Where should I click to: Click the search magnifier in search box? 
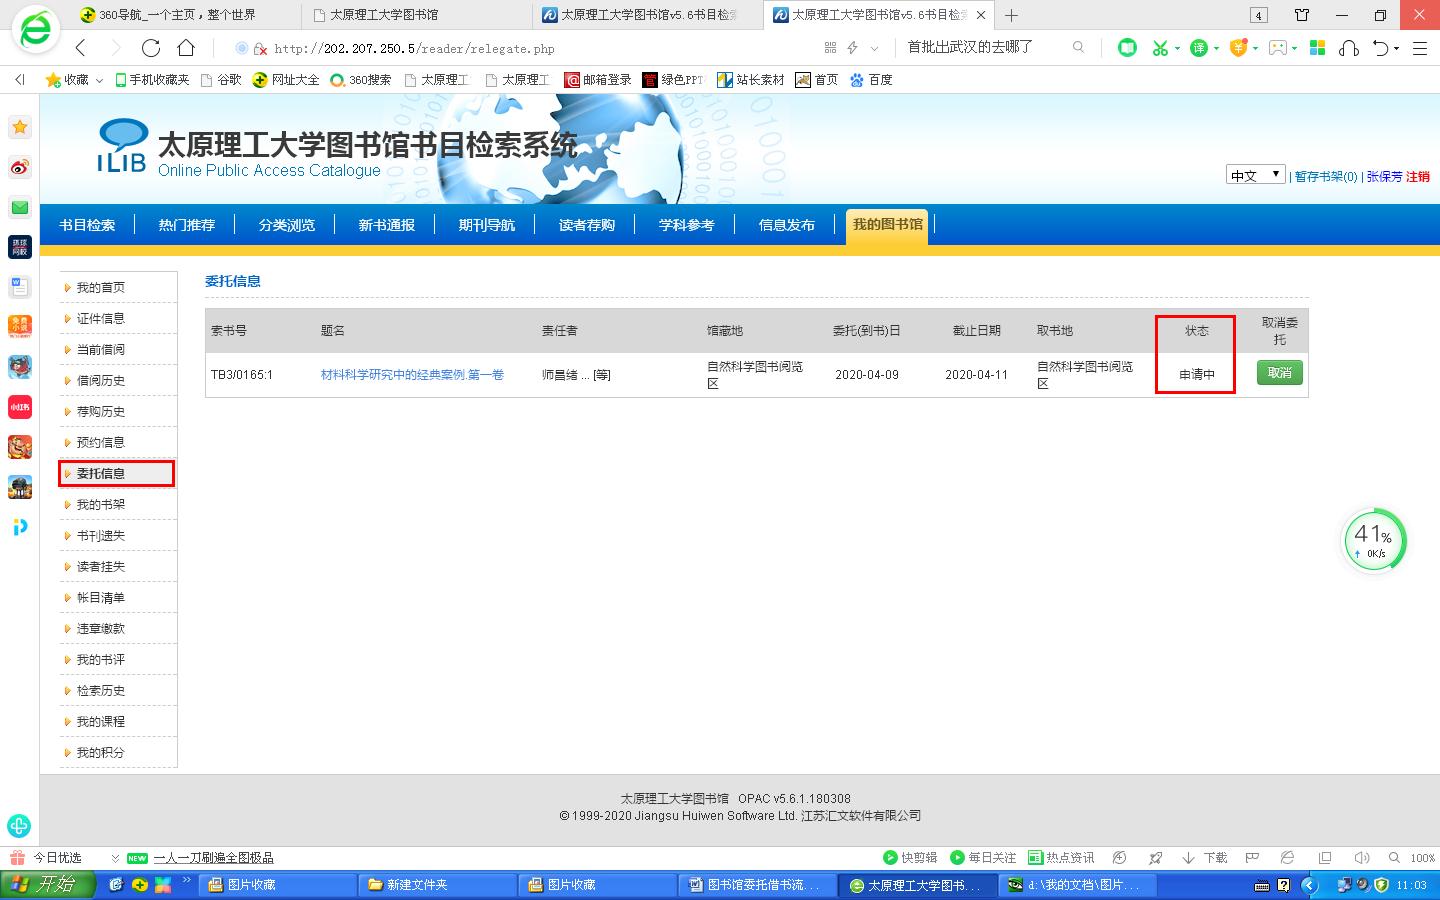[x=1078, y=47]
